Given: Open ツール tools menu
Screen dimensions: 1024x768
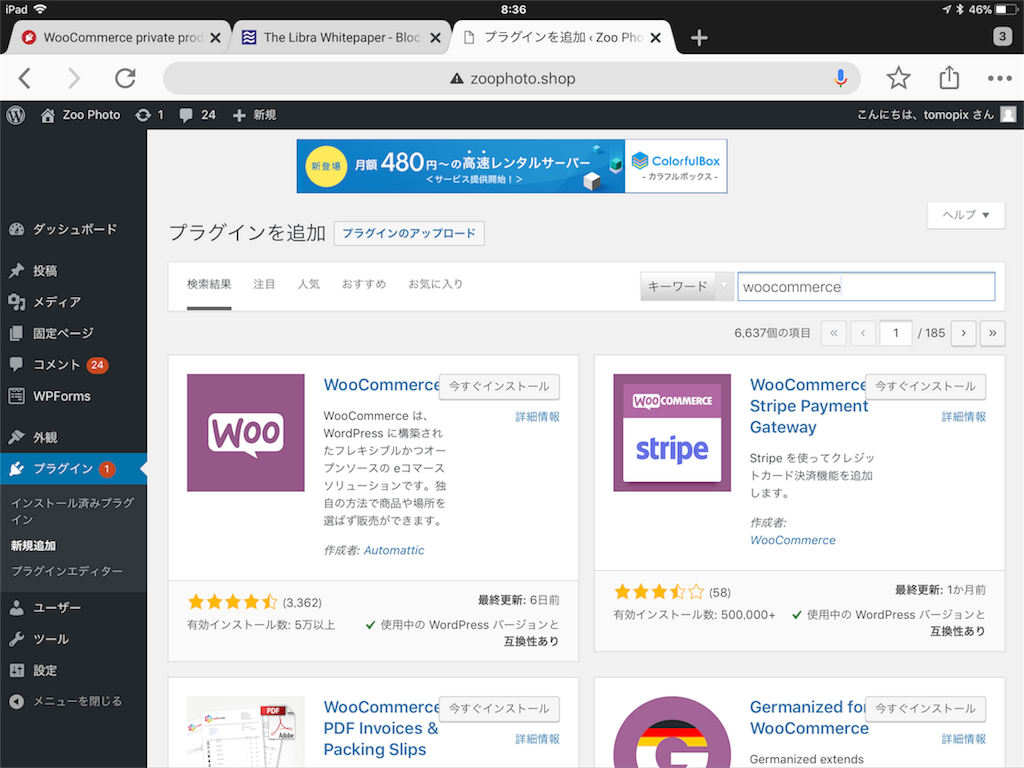Looking at the screenshot, I should [73, 639].
